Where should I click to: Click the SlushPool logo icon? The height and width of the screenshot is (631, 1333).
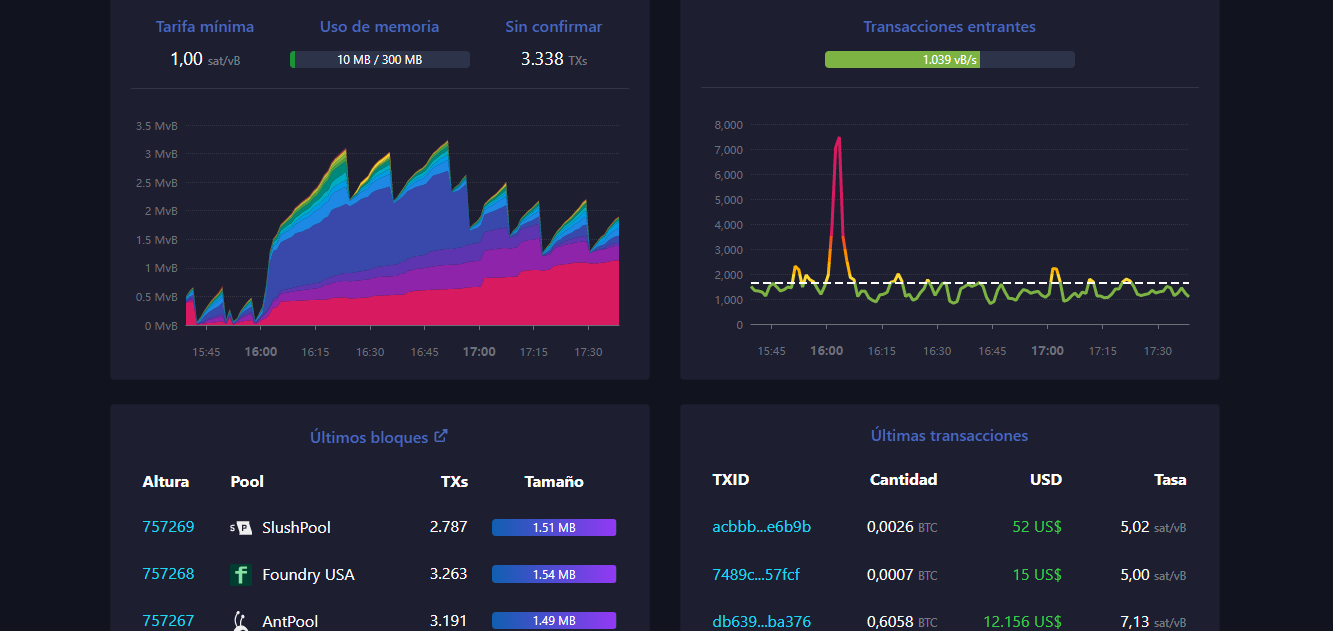coord(240,527)
